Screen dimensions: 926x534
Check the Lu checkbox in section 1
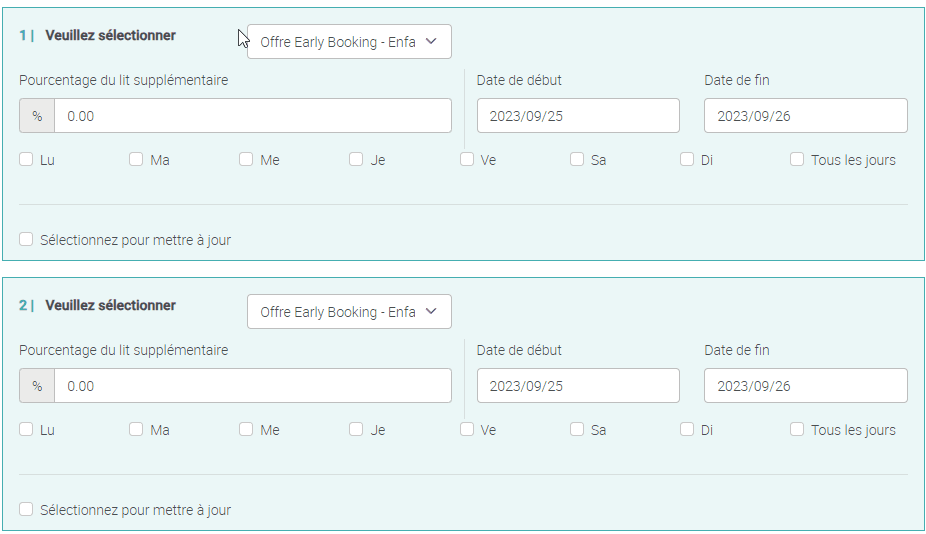point(26,159)
